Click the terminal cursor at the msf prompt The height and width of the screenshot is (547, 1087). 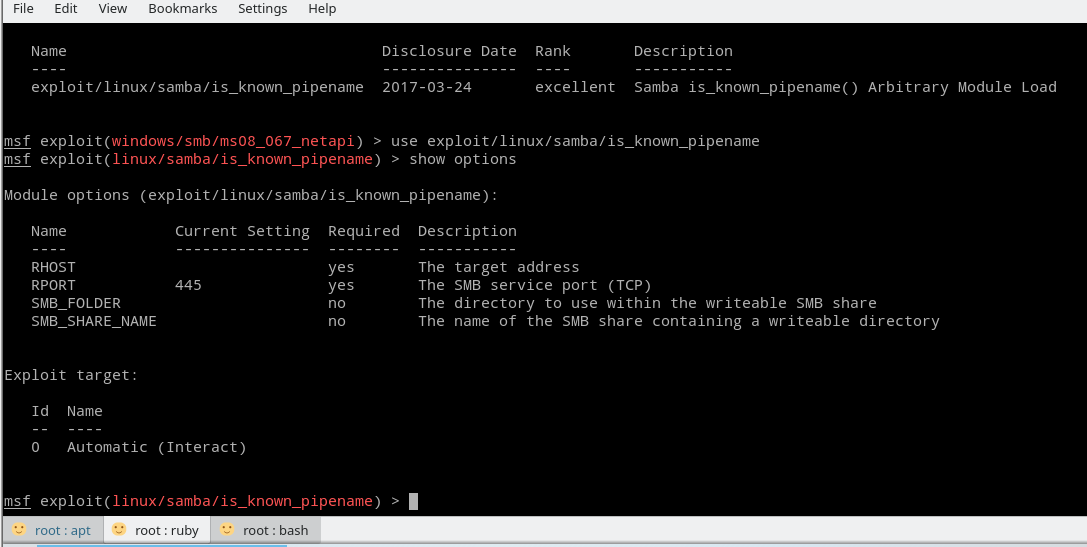(x=413, y=501)
